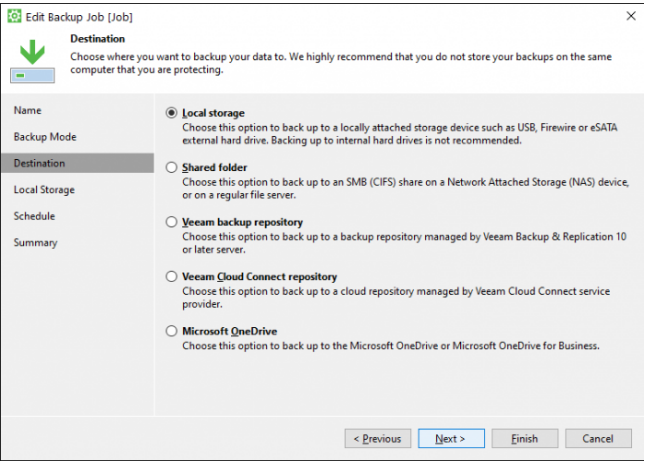Click the green download arrow destination icon

click(x=32, y=61)
